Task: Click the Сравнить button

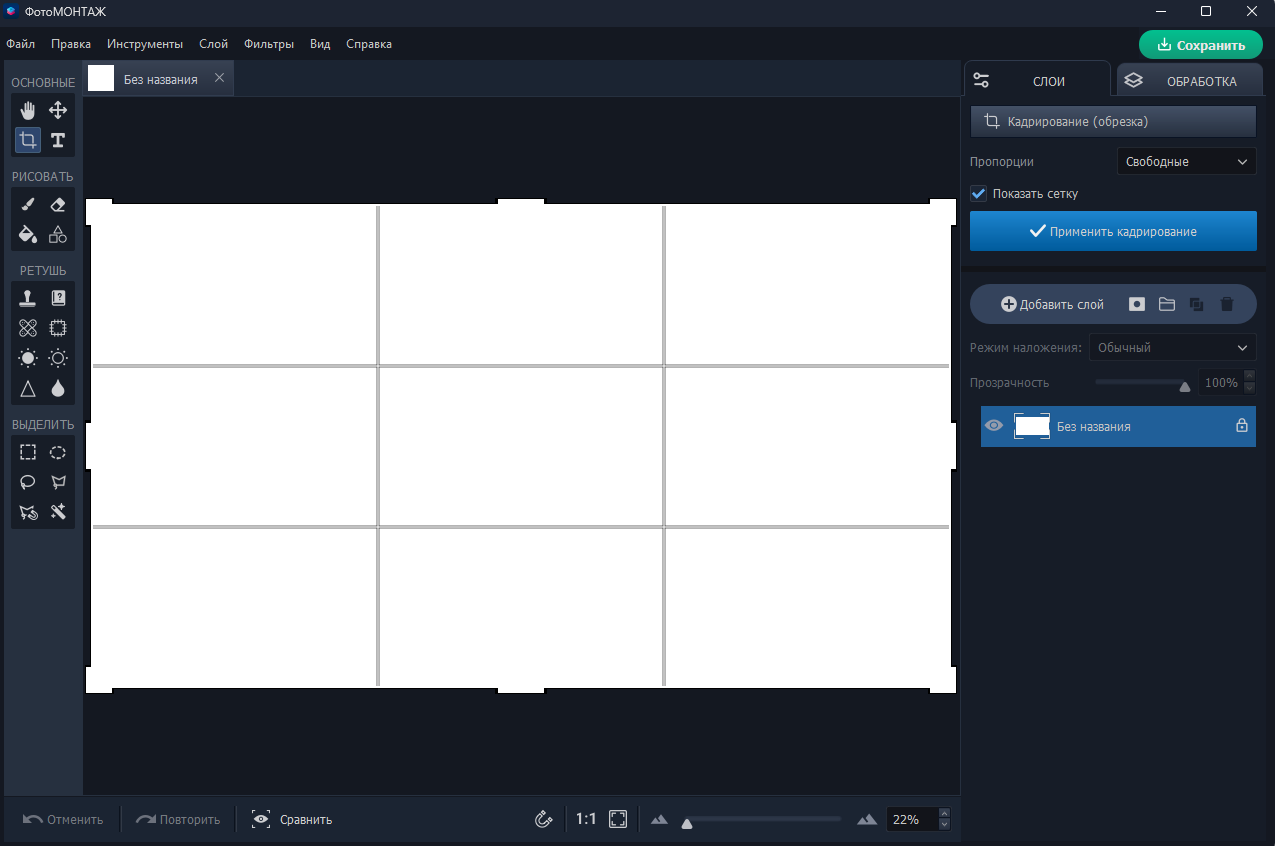Action: tap(292, 819)
